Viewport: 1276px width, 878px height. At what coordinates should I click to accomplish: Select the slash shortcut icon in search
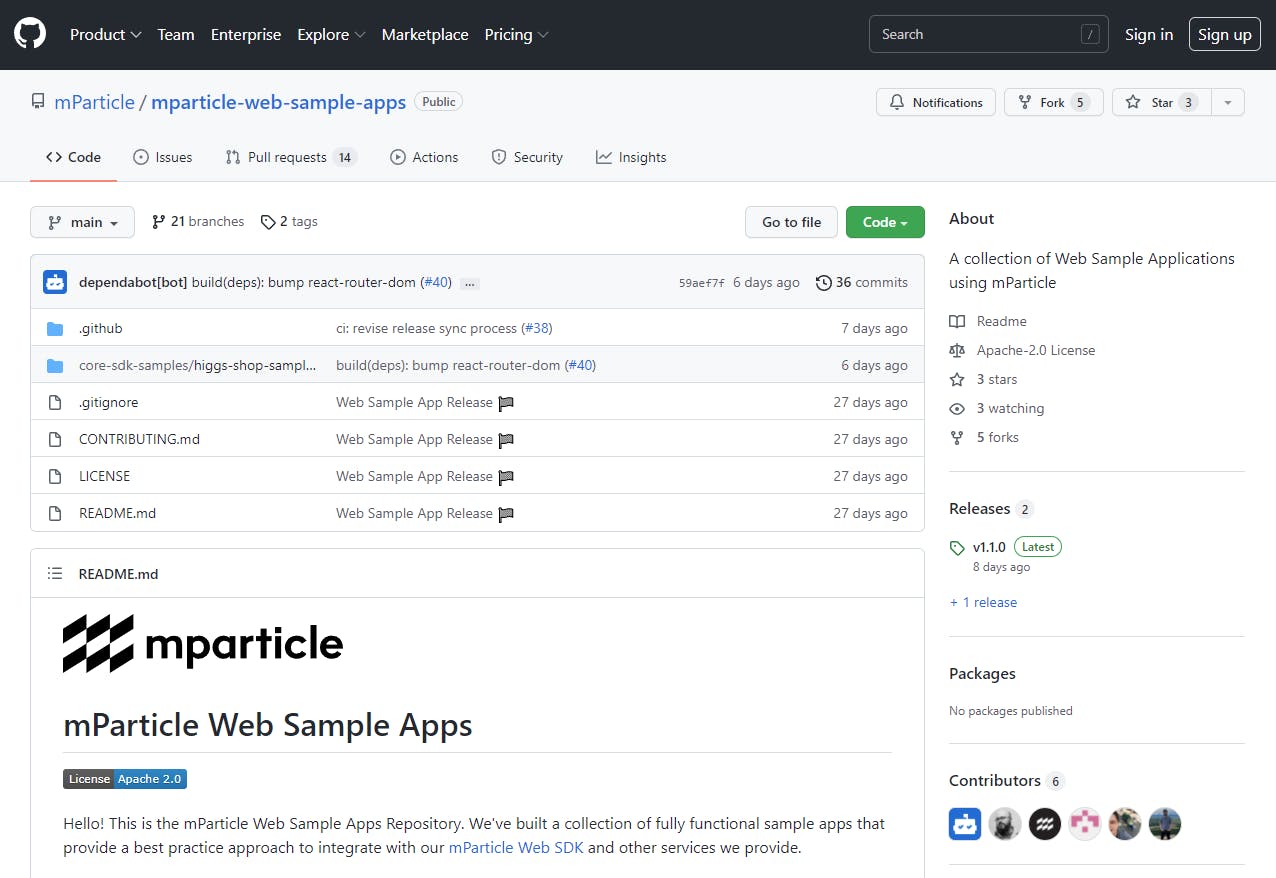pyautogui.click(x=1090, y=34)
